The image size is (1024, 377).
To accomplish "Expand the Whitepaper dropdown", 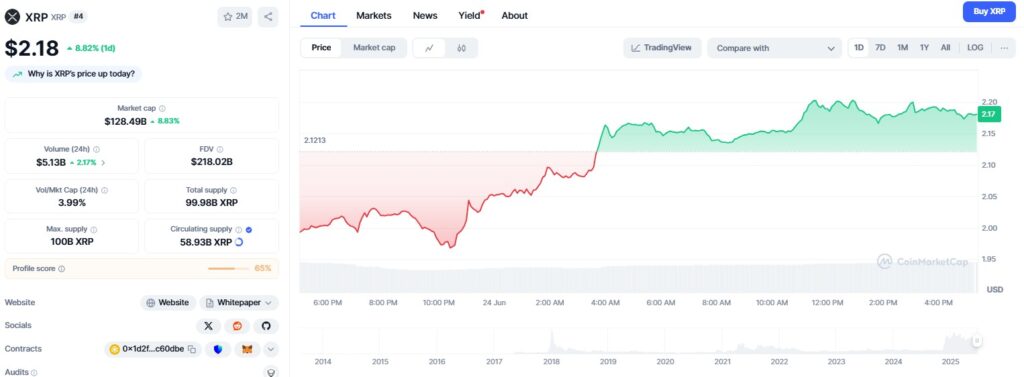I will click(x=239, y=303).
